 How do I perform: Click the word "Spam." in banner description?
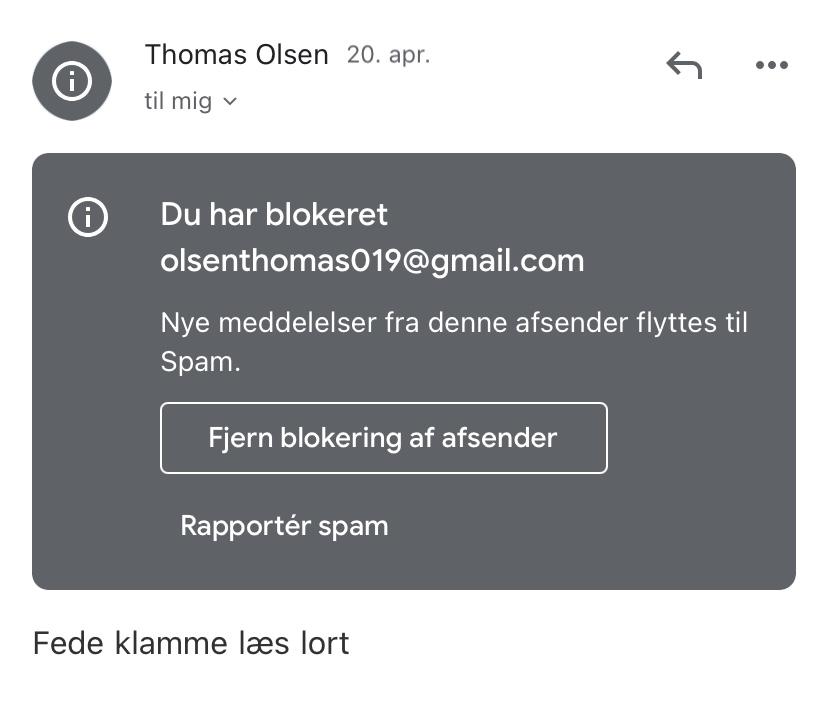(200, 362)
